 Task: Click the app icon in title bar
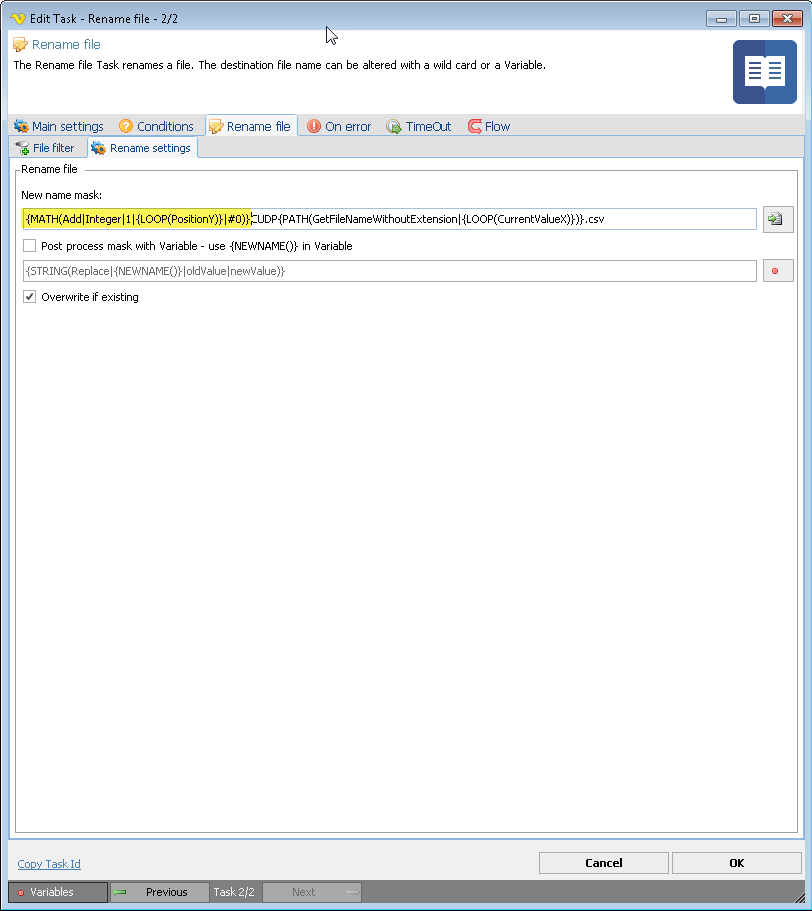click(17, 19)
